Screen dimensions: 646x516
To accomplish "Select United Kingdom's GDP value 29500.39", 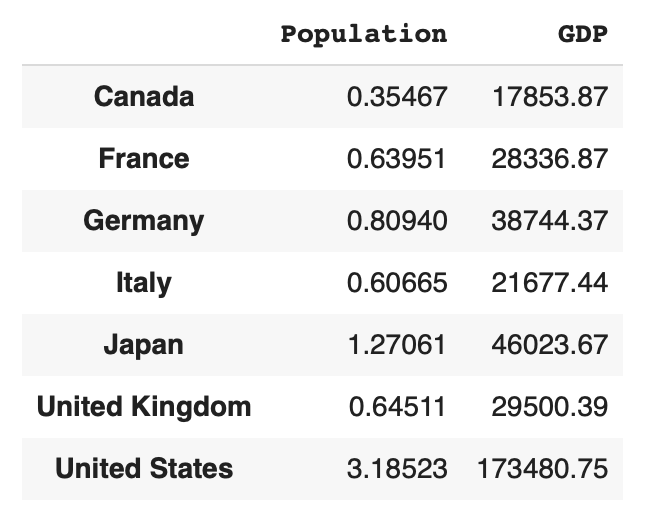I will pyautogui.click(x=549, y=407).
